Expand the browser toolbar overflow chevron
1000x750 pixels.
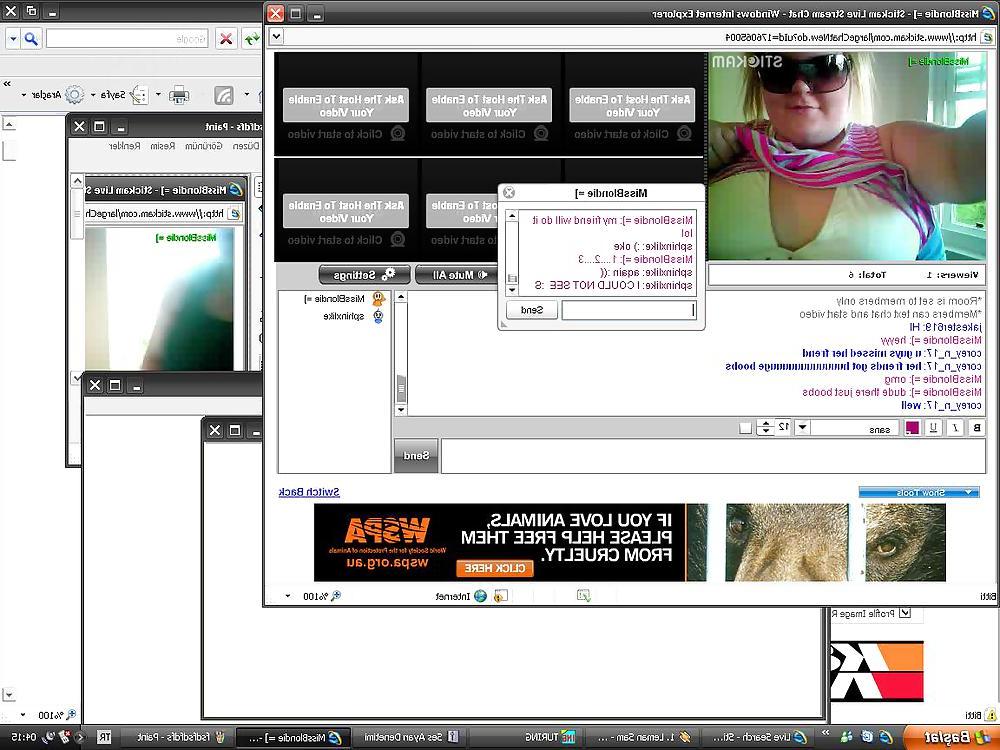pyautogui.click(x=8, y=84)
